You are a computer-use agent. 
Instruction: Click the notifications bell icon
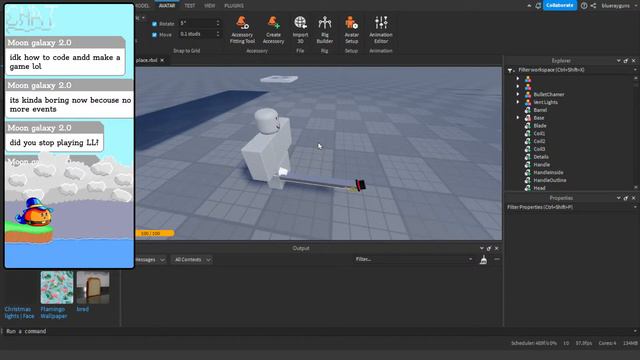coord(538,6)
